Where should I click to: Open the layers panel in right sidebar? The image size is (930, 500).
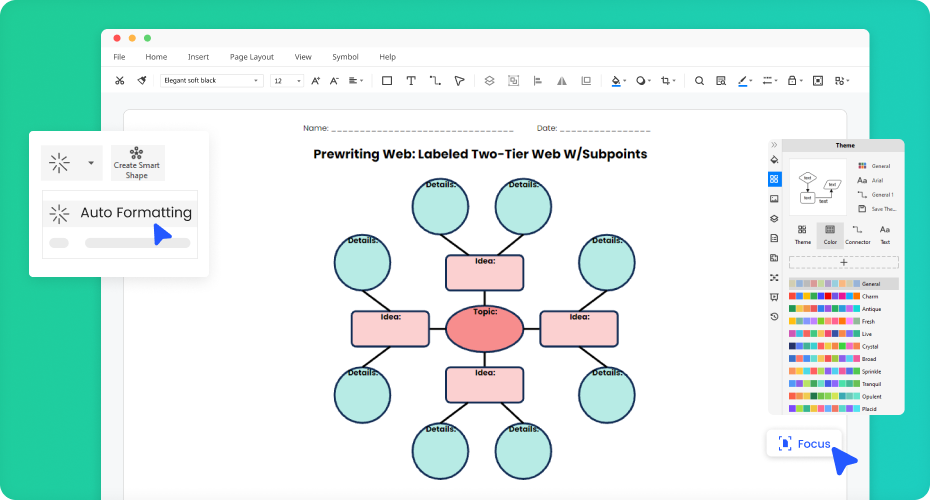(x=774, y=219)
